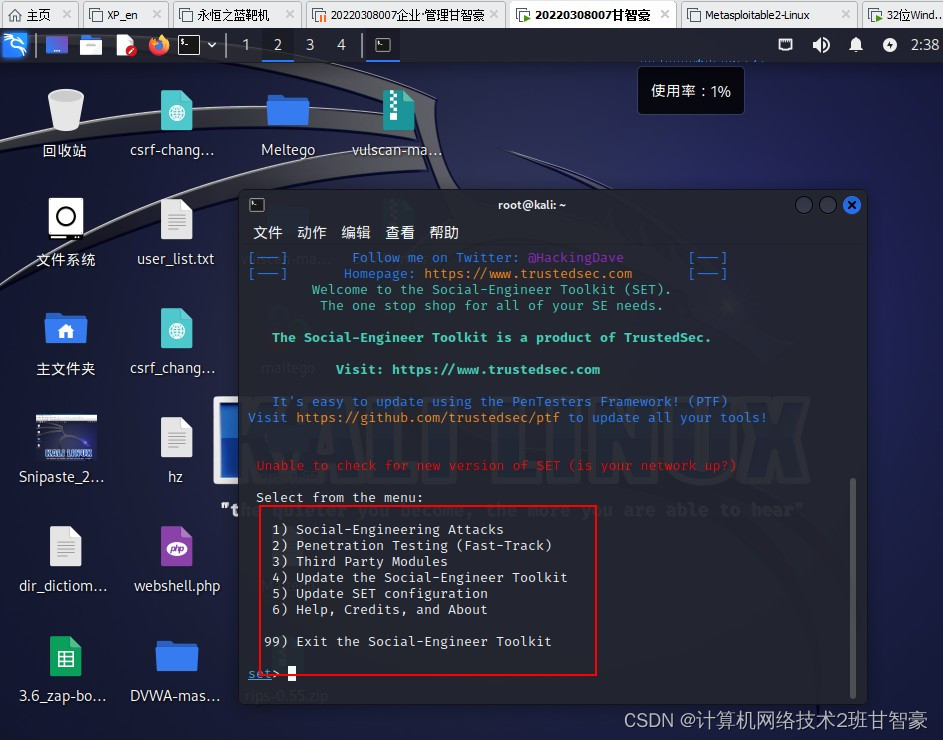Open the 动作 menu in terminal
943x740 pixels.
click(312, 233)
